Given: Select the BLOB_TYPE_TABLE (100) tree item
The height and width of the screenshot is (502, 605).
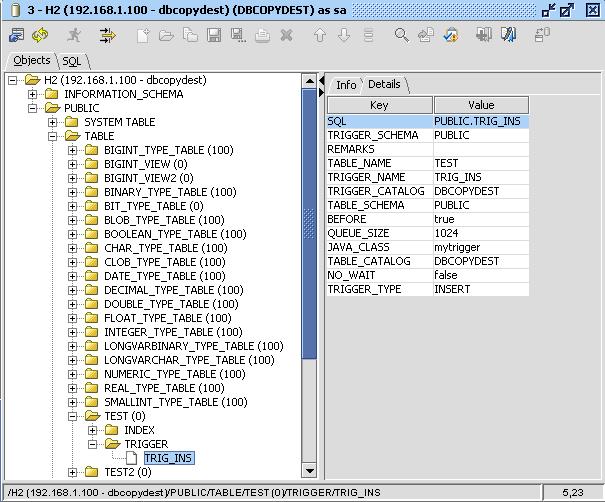Looking at the screenshot, I should click(x=164, y=220).
